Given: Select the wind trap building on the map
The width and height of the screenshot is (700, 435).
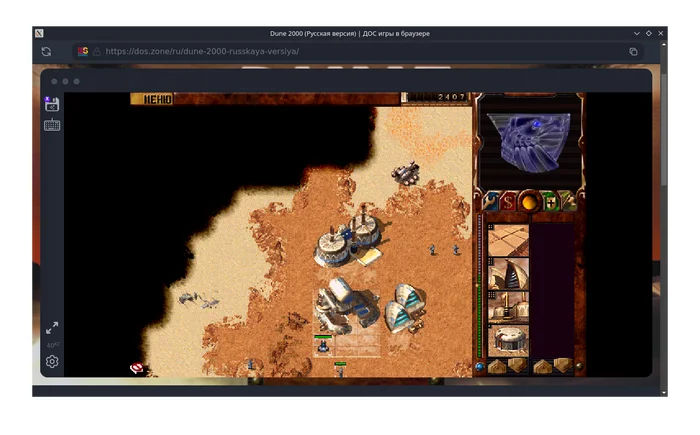Looking at the screenshot, I should click(405, 307).
